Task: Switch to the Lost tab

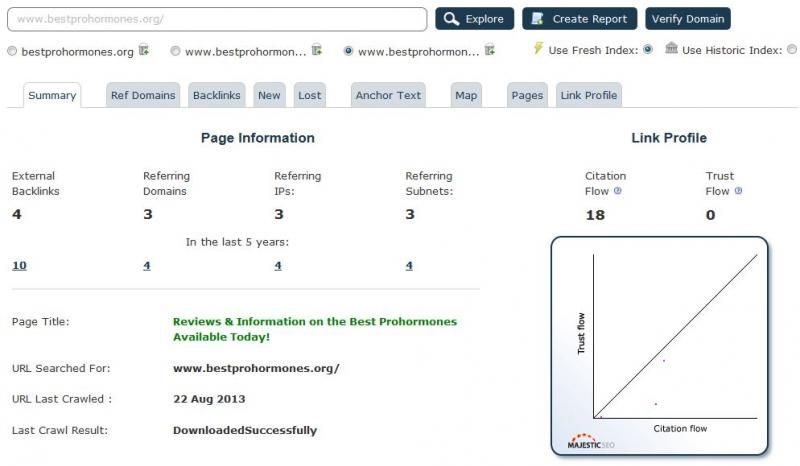Action: click(x=310, y=95)
